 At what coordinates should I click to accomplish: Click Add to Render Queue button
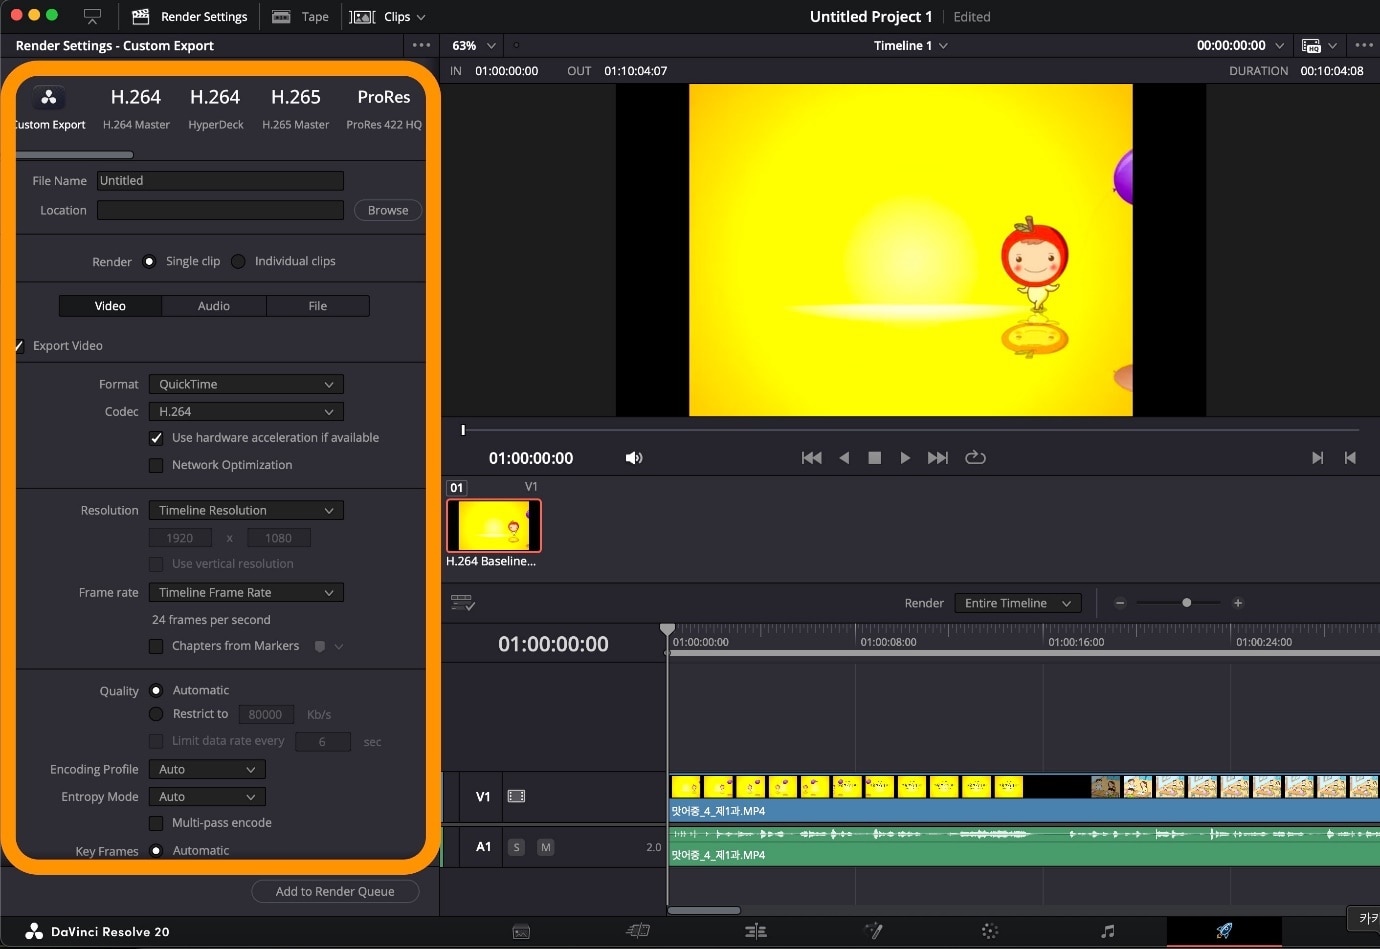coord(335,891)
